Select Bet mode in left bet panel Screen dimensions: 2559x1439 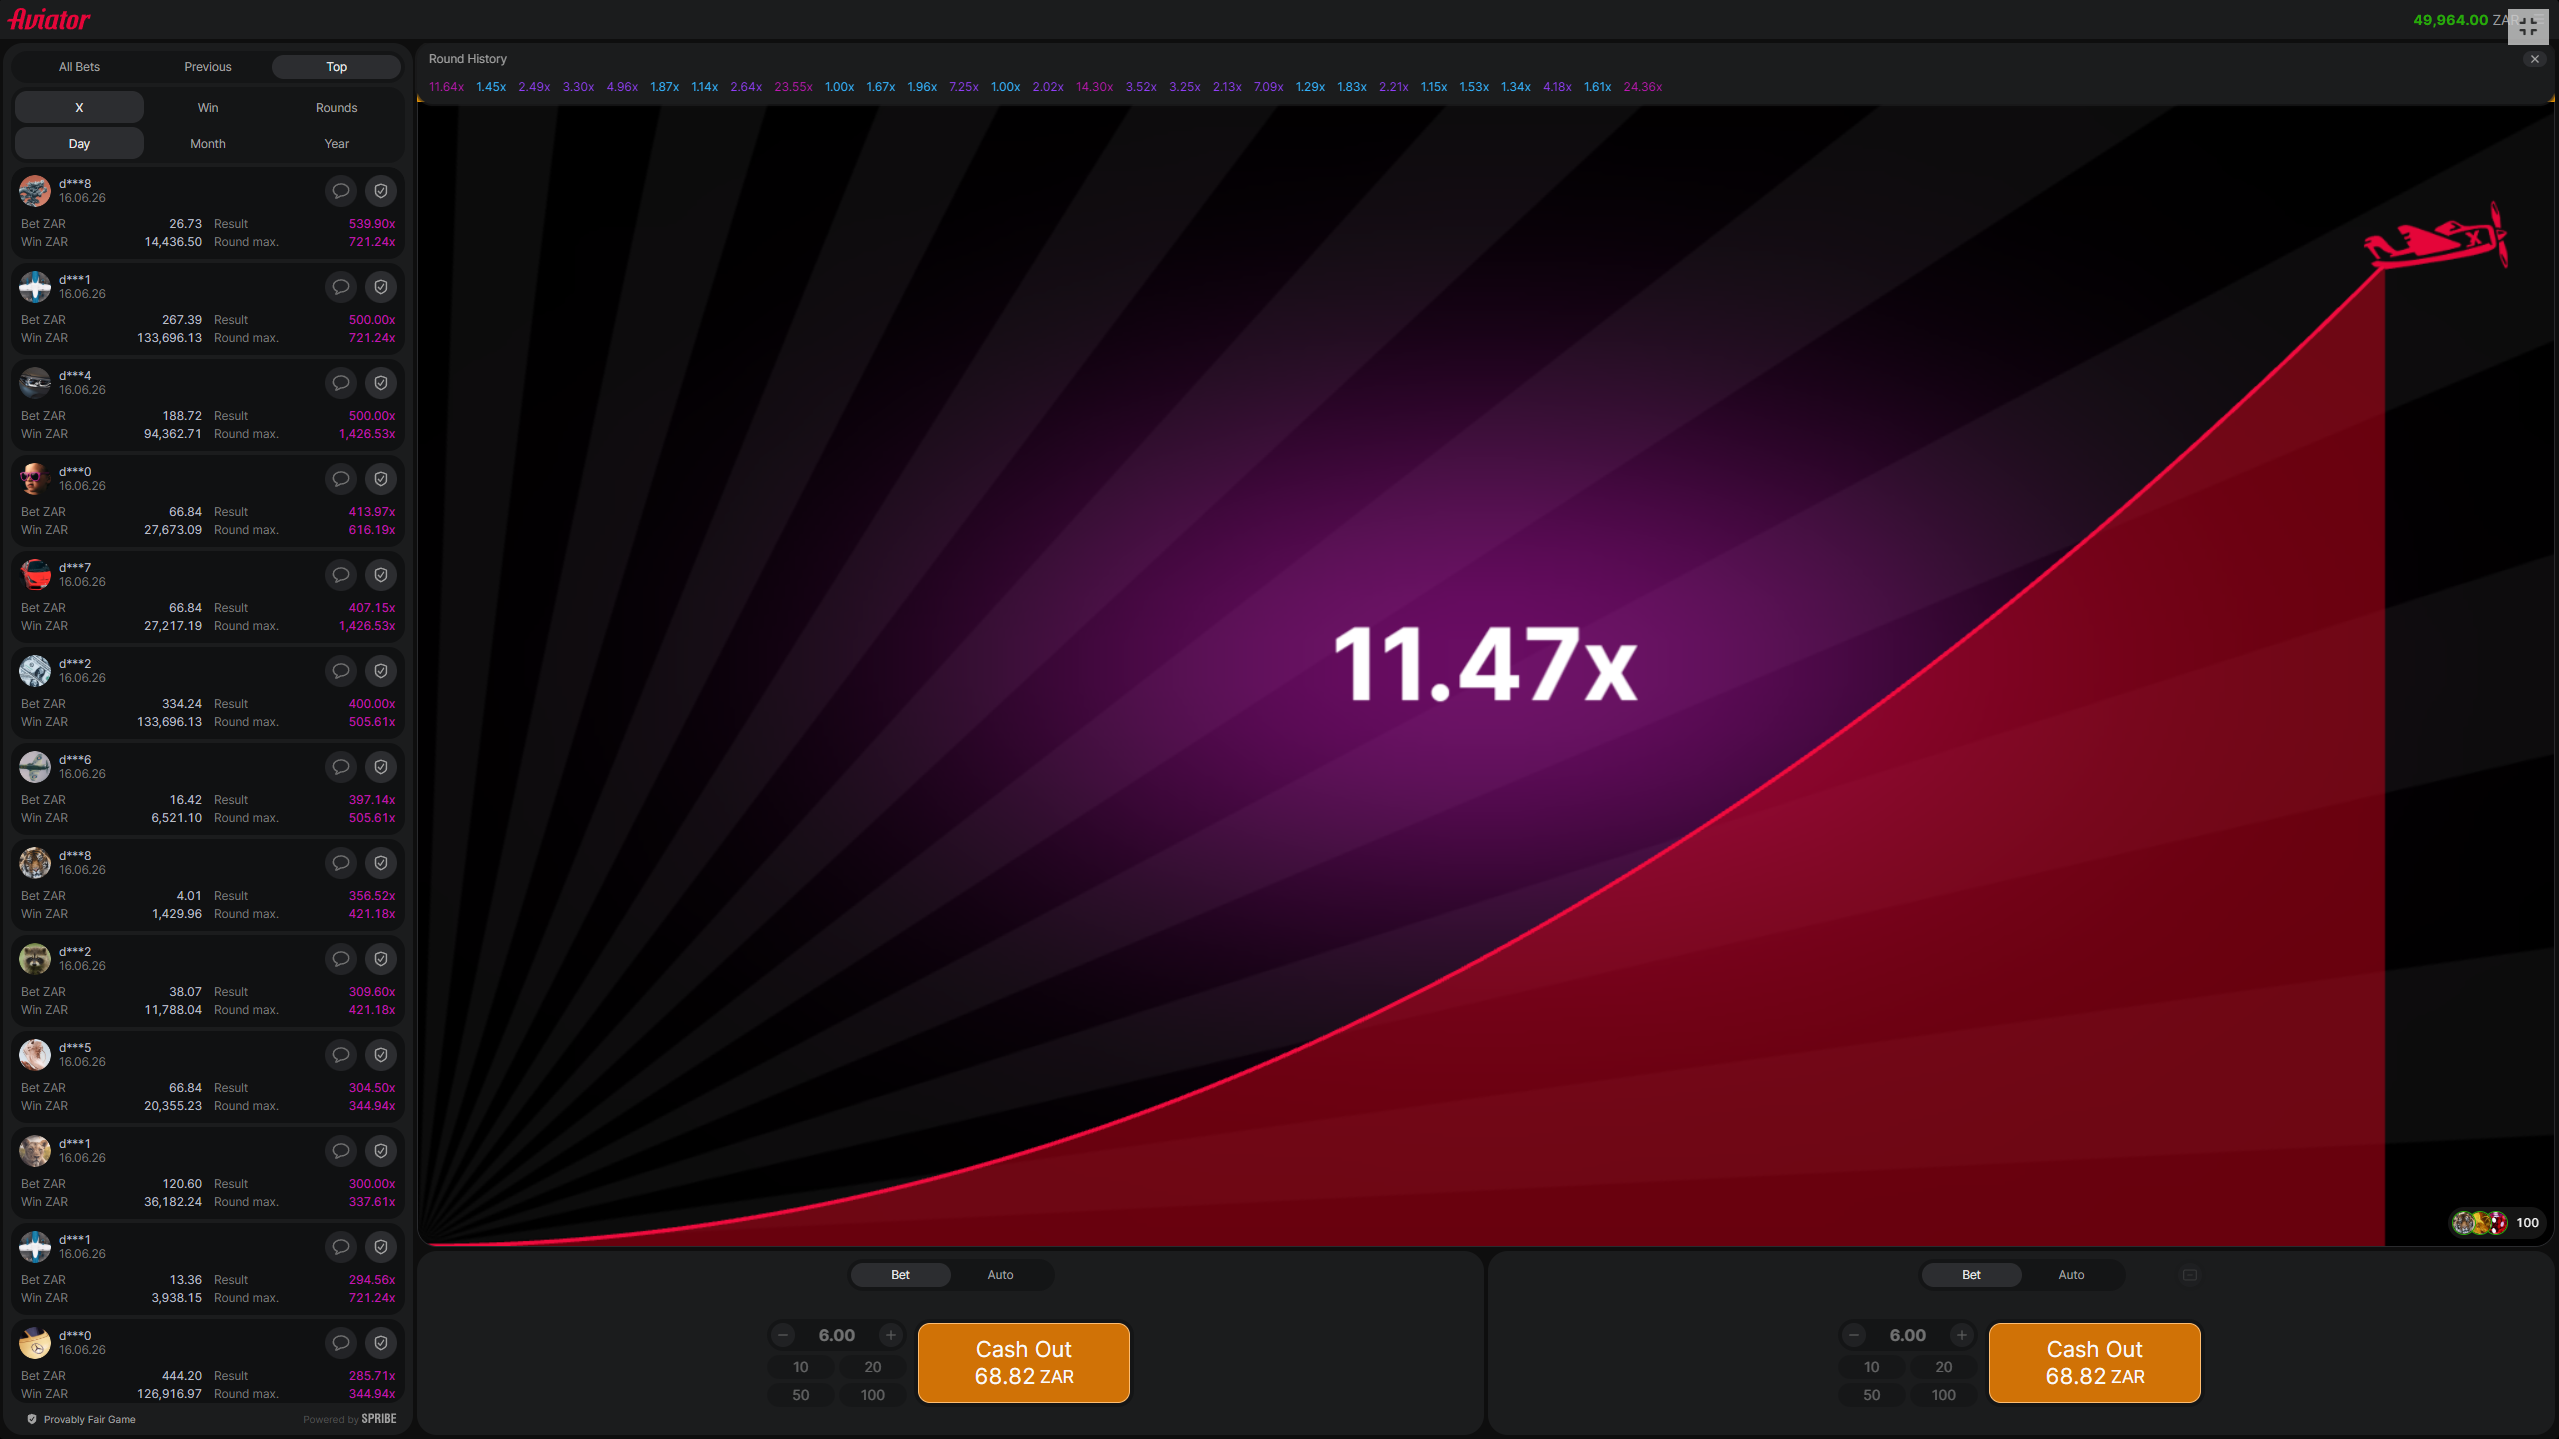[900, 1275]
